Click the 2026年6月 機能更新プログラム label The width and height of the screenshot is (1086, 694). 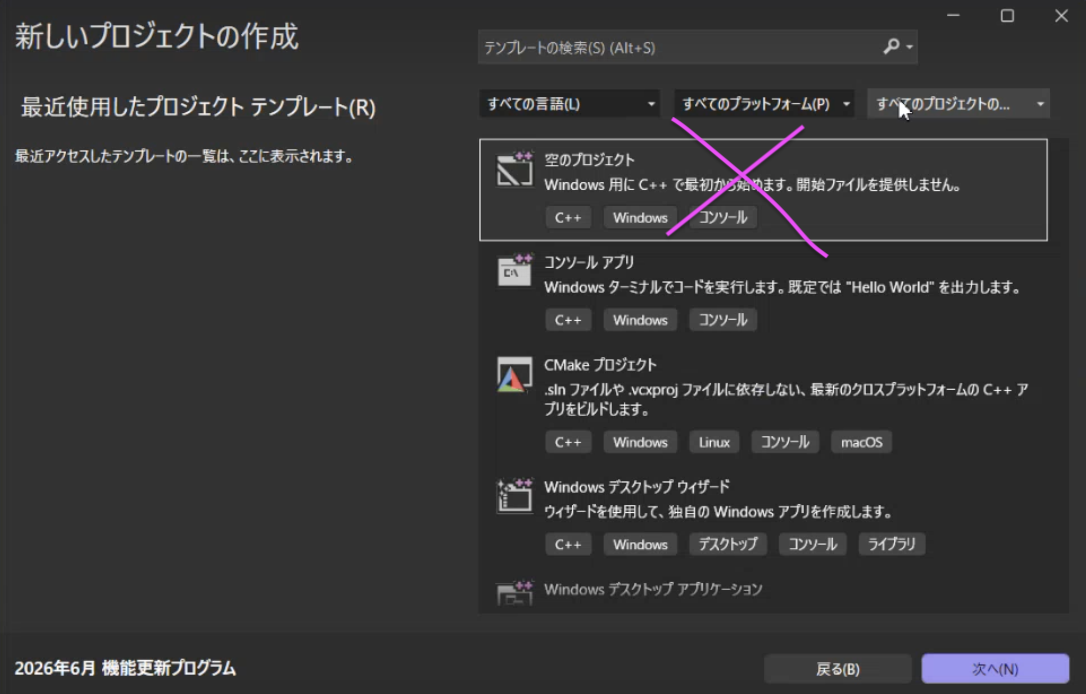[125, 668]
